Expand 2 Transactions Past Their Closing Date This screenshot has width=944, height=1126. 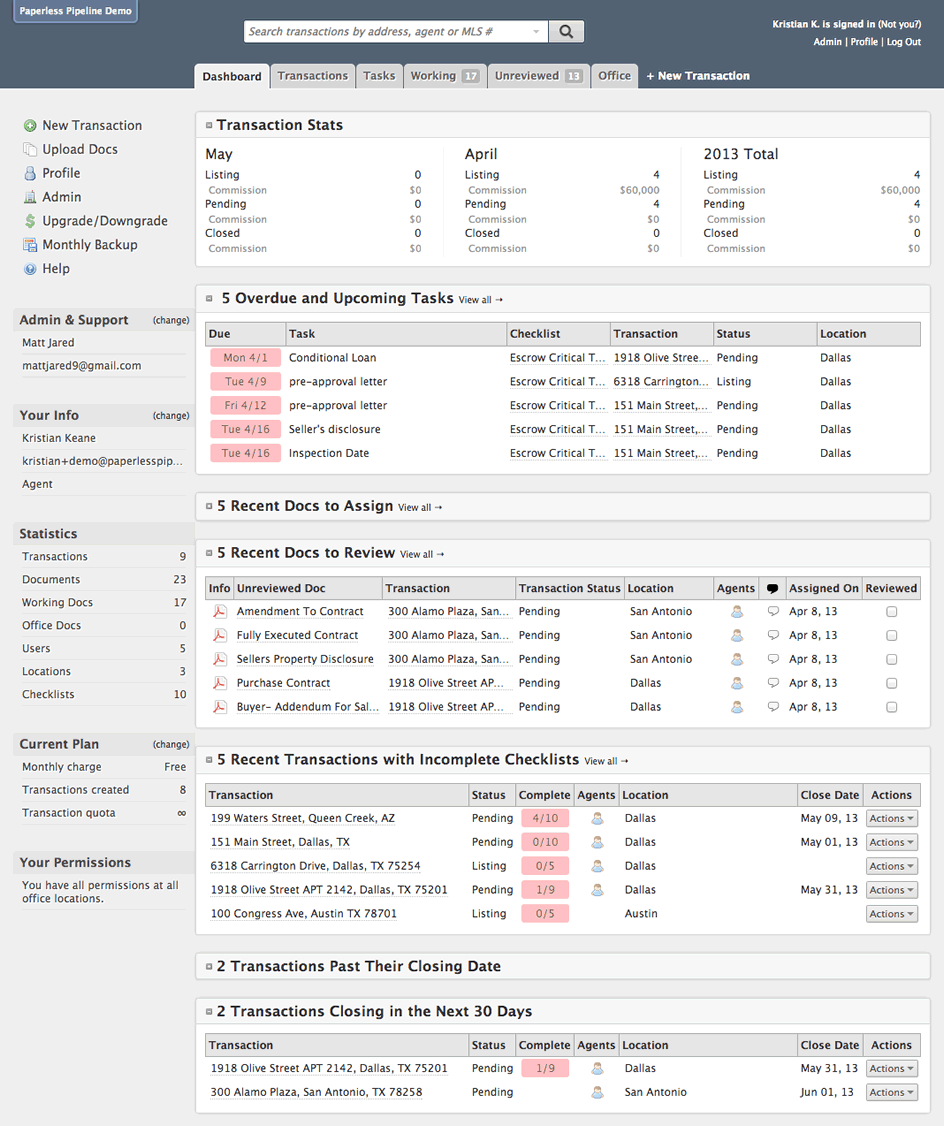[x=209, y=967]
